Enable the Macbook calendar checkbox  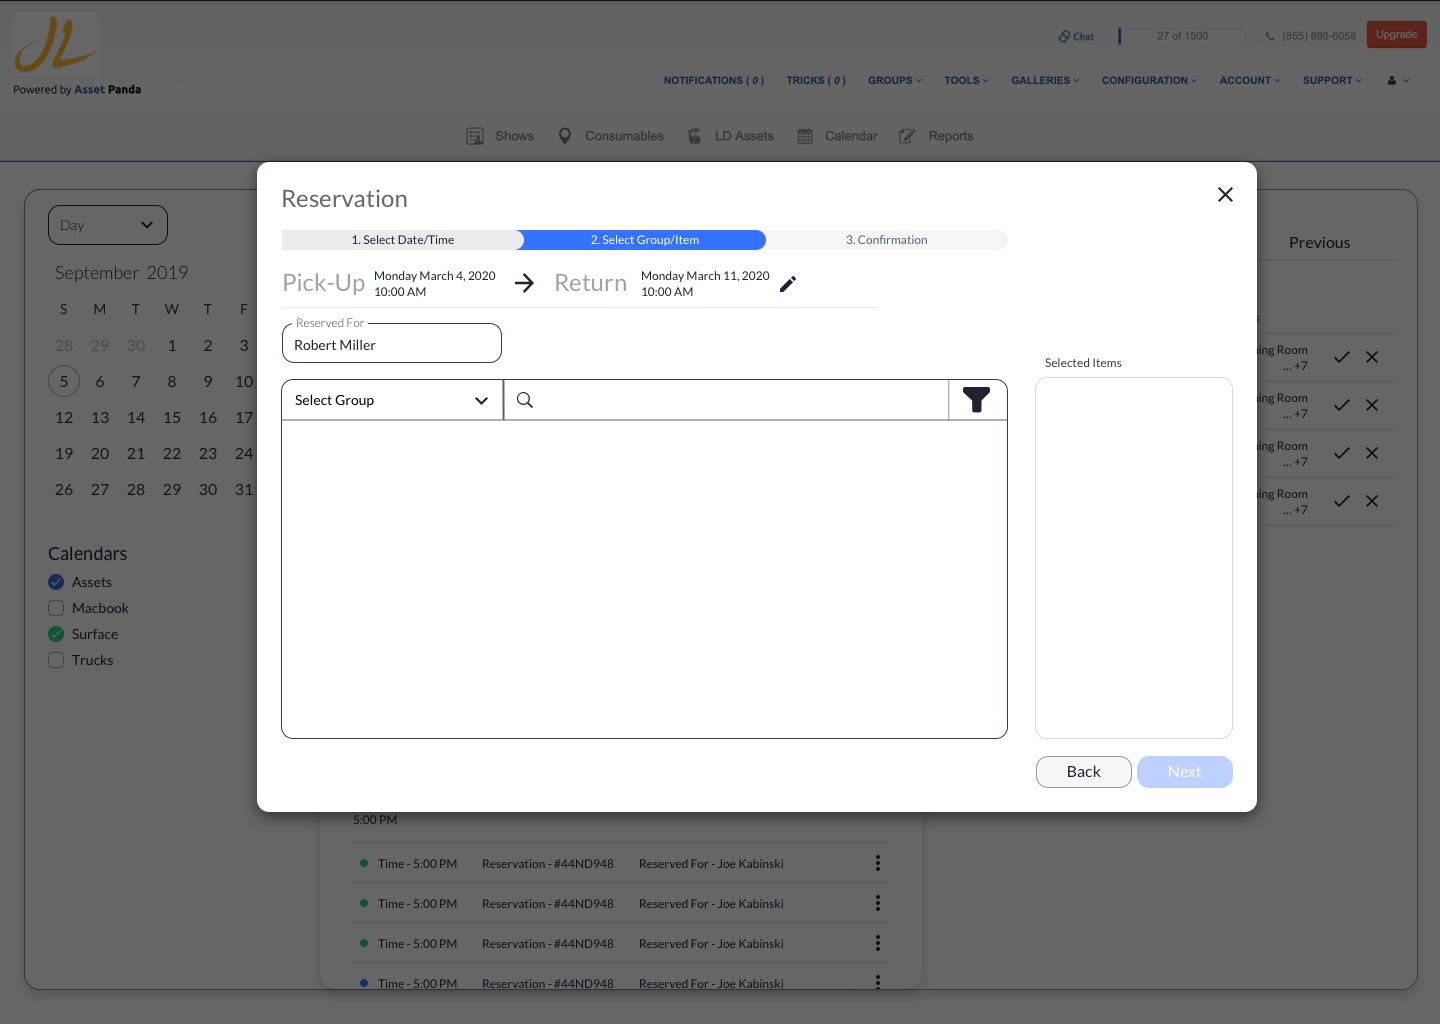point(56,608)
